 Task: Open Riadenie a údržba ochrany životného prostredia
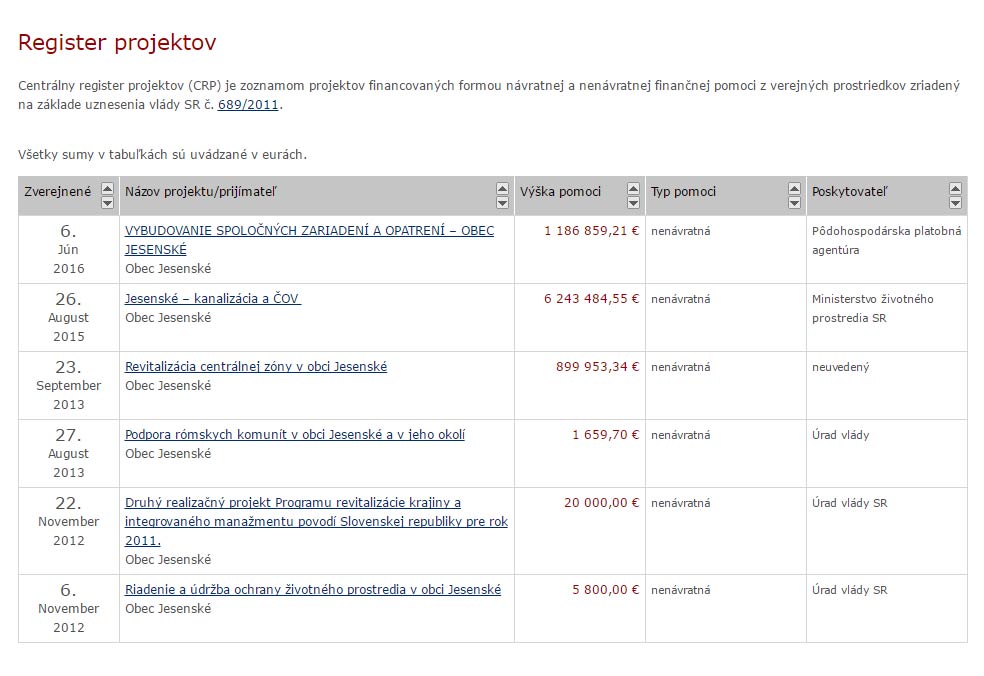pyautogui.click(x=312, y=589)
